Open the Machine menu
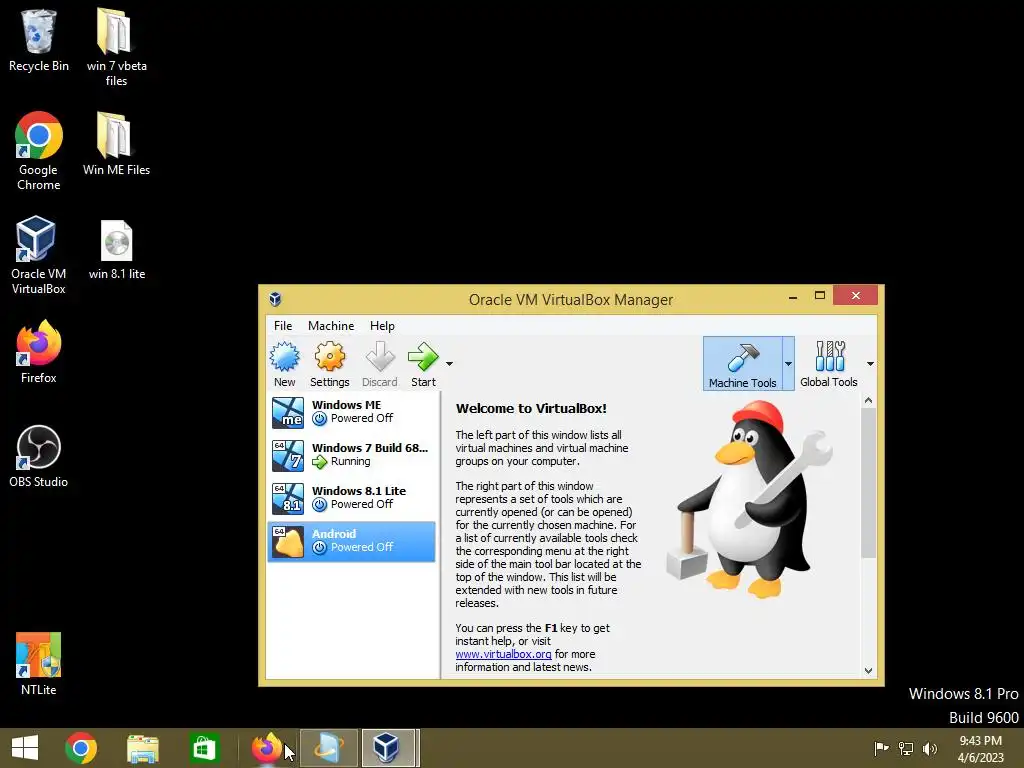Image resolution: width=1024 pixels, height=768 pixels. pos(331,325)
